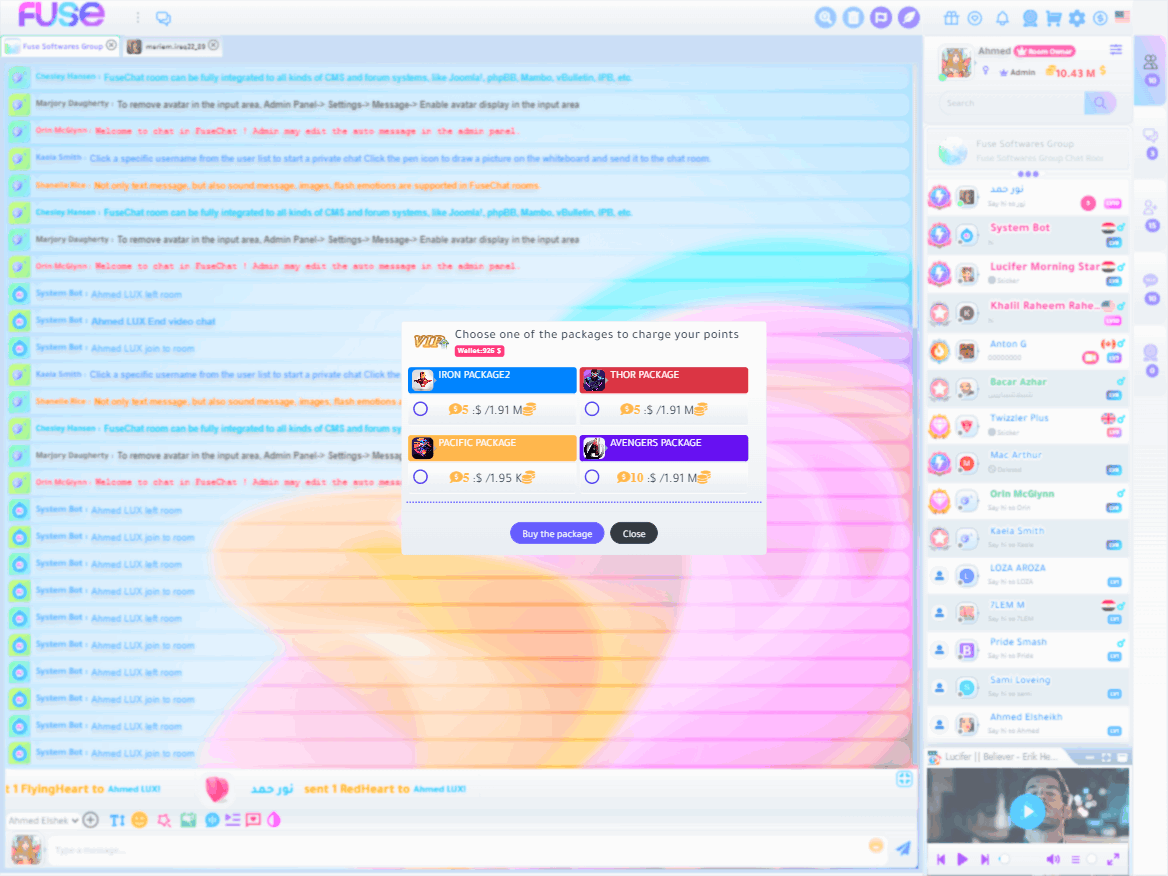
Task: Click the search magnifier button in user panel
Action: (x=1100, y=103)
